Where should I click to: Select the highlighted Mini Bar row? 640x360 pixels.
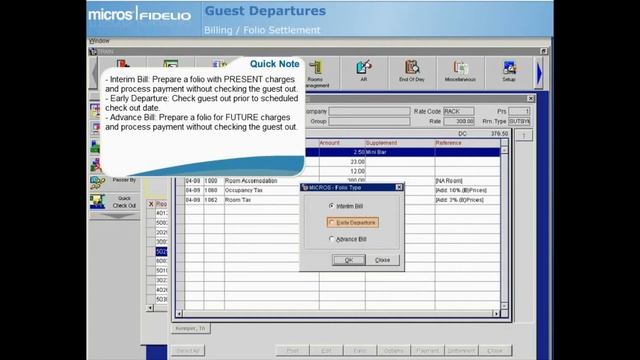pos(402,152)
